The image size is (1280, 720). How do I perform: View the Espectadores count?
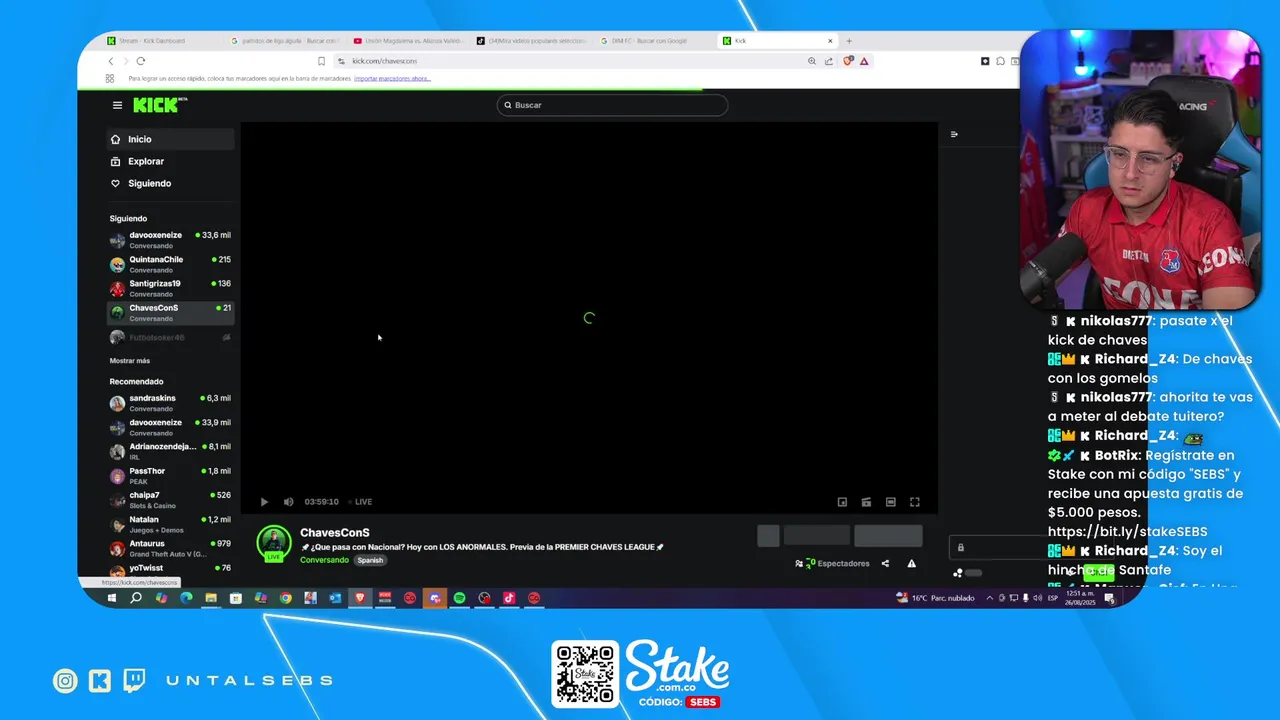tap(832, 563)
